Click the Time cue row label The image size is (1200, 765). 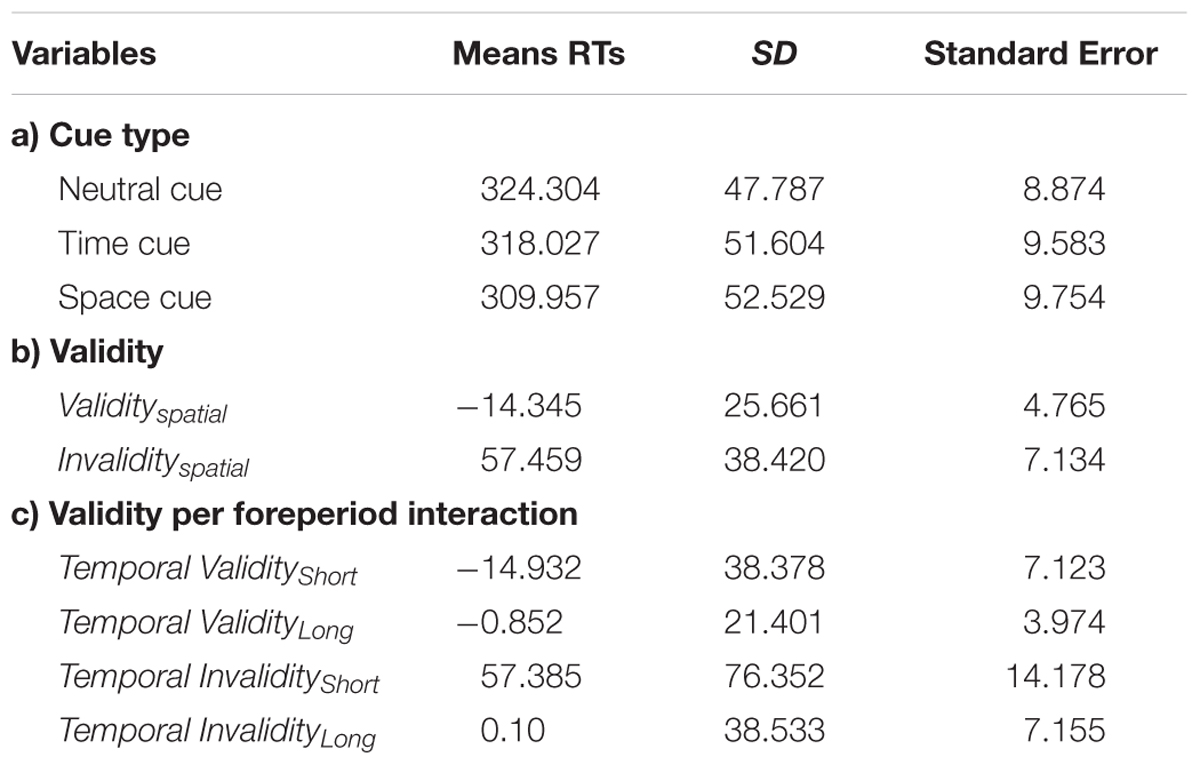[124, 243]
